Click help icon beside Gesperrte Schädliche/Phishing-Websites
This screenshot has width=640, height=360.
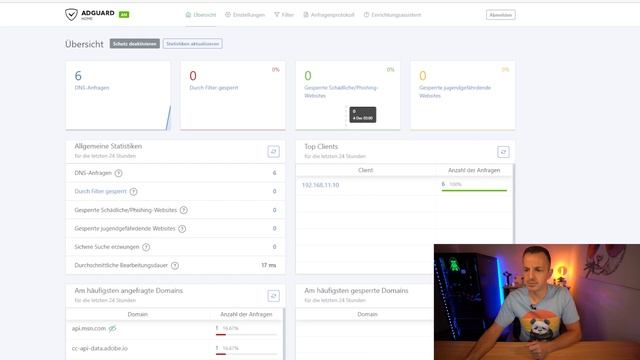[x=184, y=210]
